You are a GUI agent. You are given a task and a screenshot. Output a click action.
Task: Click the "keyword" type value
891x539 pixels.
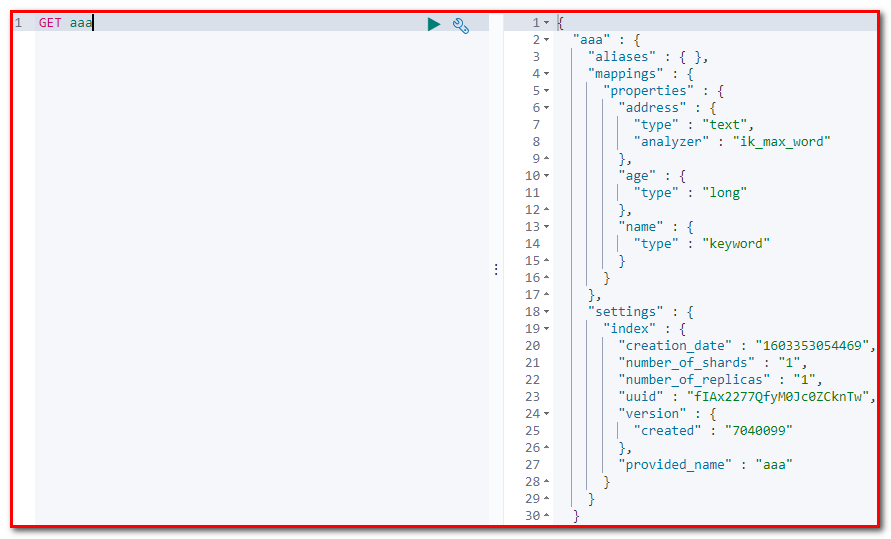click(x=736, y=244)
